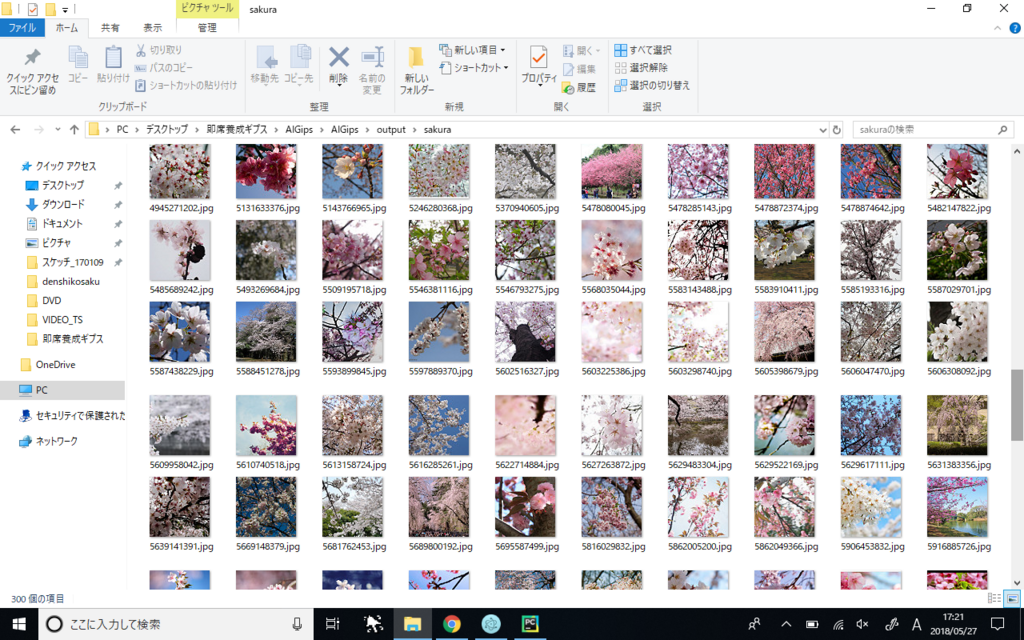Click the AIGips breadcrumb before output
The width and height of the screenshot is (1024, 640).
tap(345, 129)
